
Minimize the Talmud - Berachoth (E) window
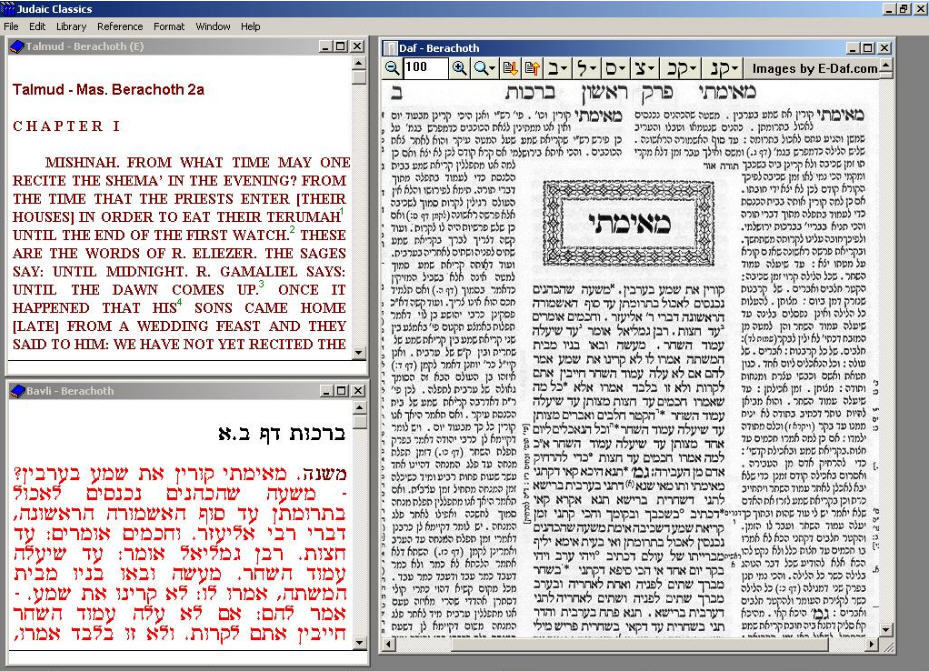click(x=325, y=46)
